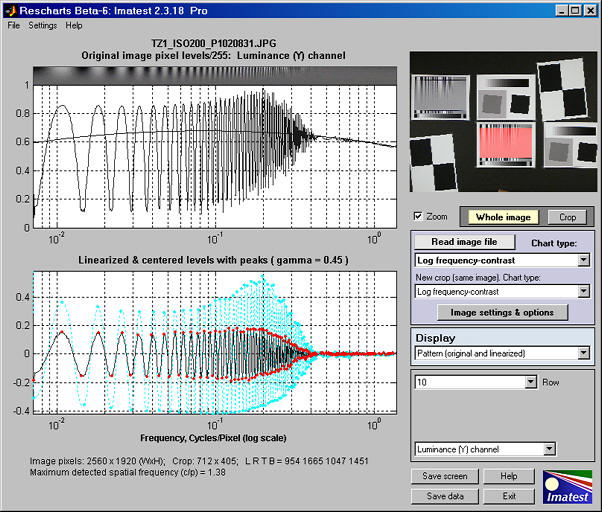Click the gradient pattern strip above upper plot
Screen dimensions: 602x512
(x=215, y=76)
